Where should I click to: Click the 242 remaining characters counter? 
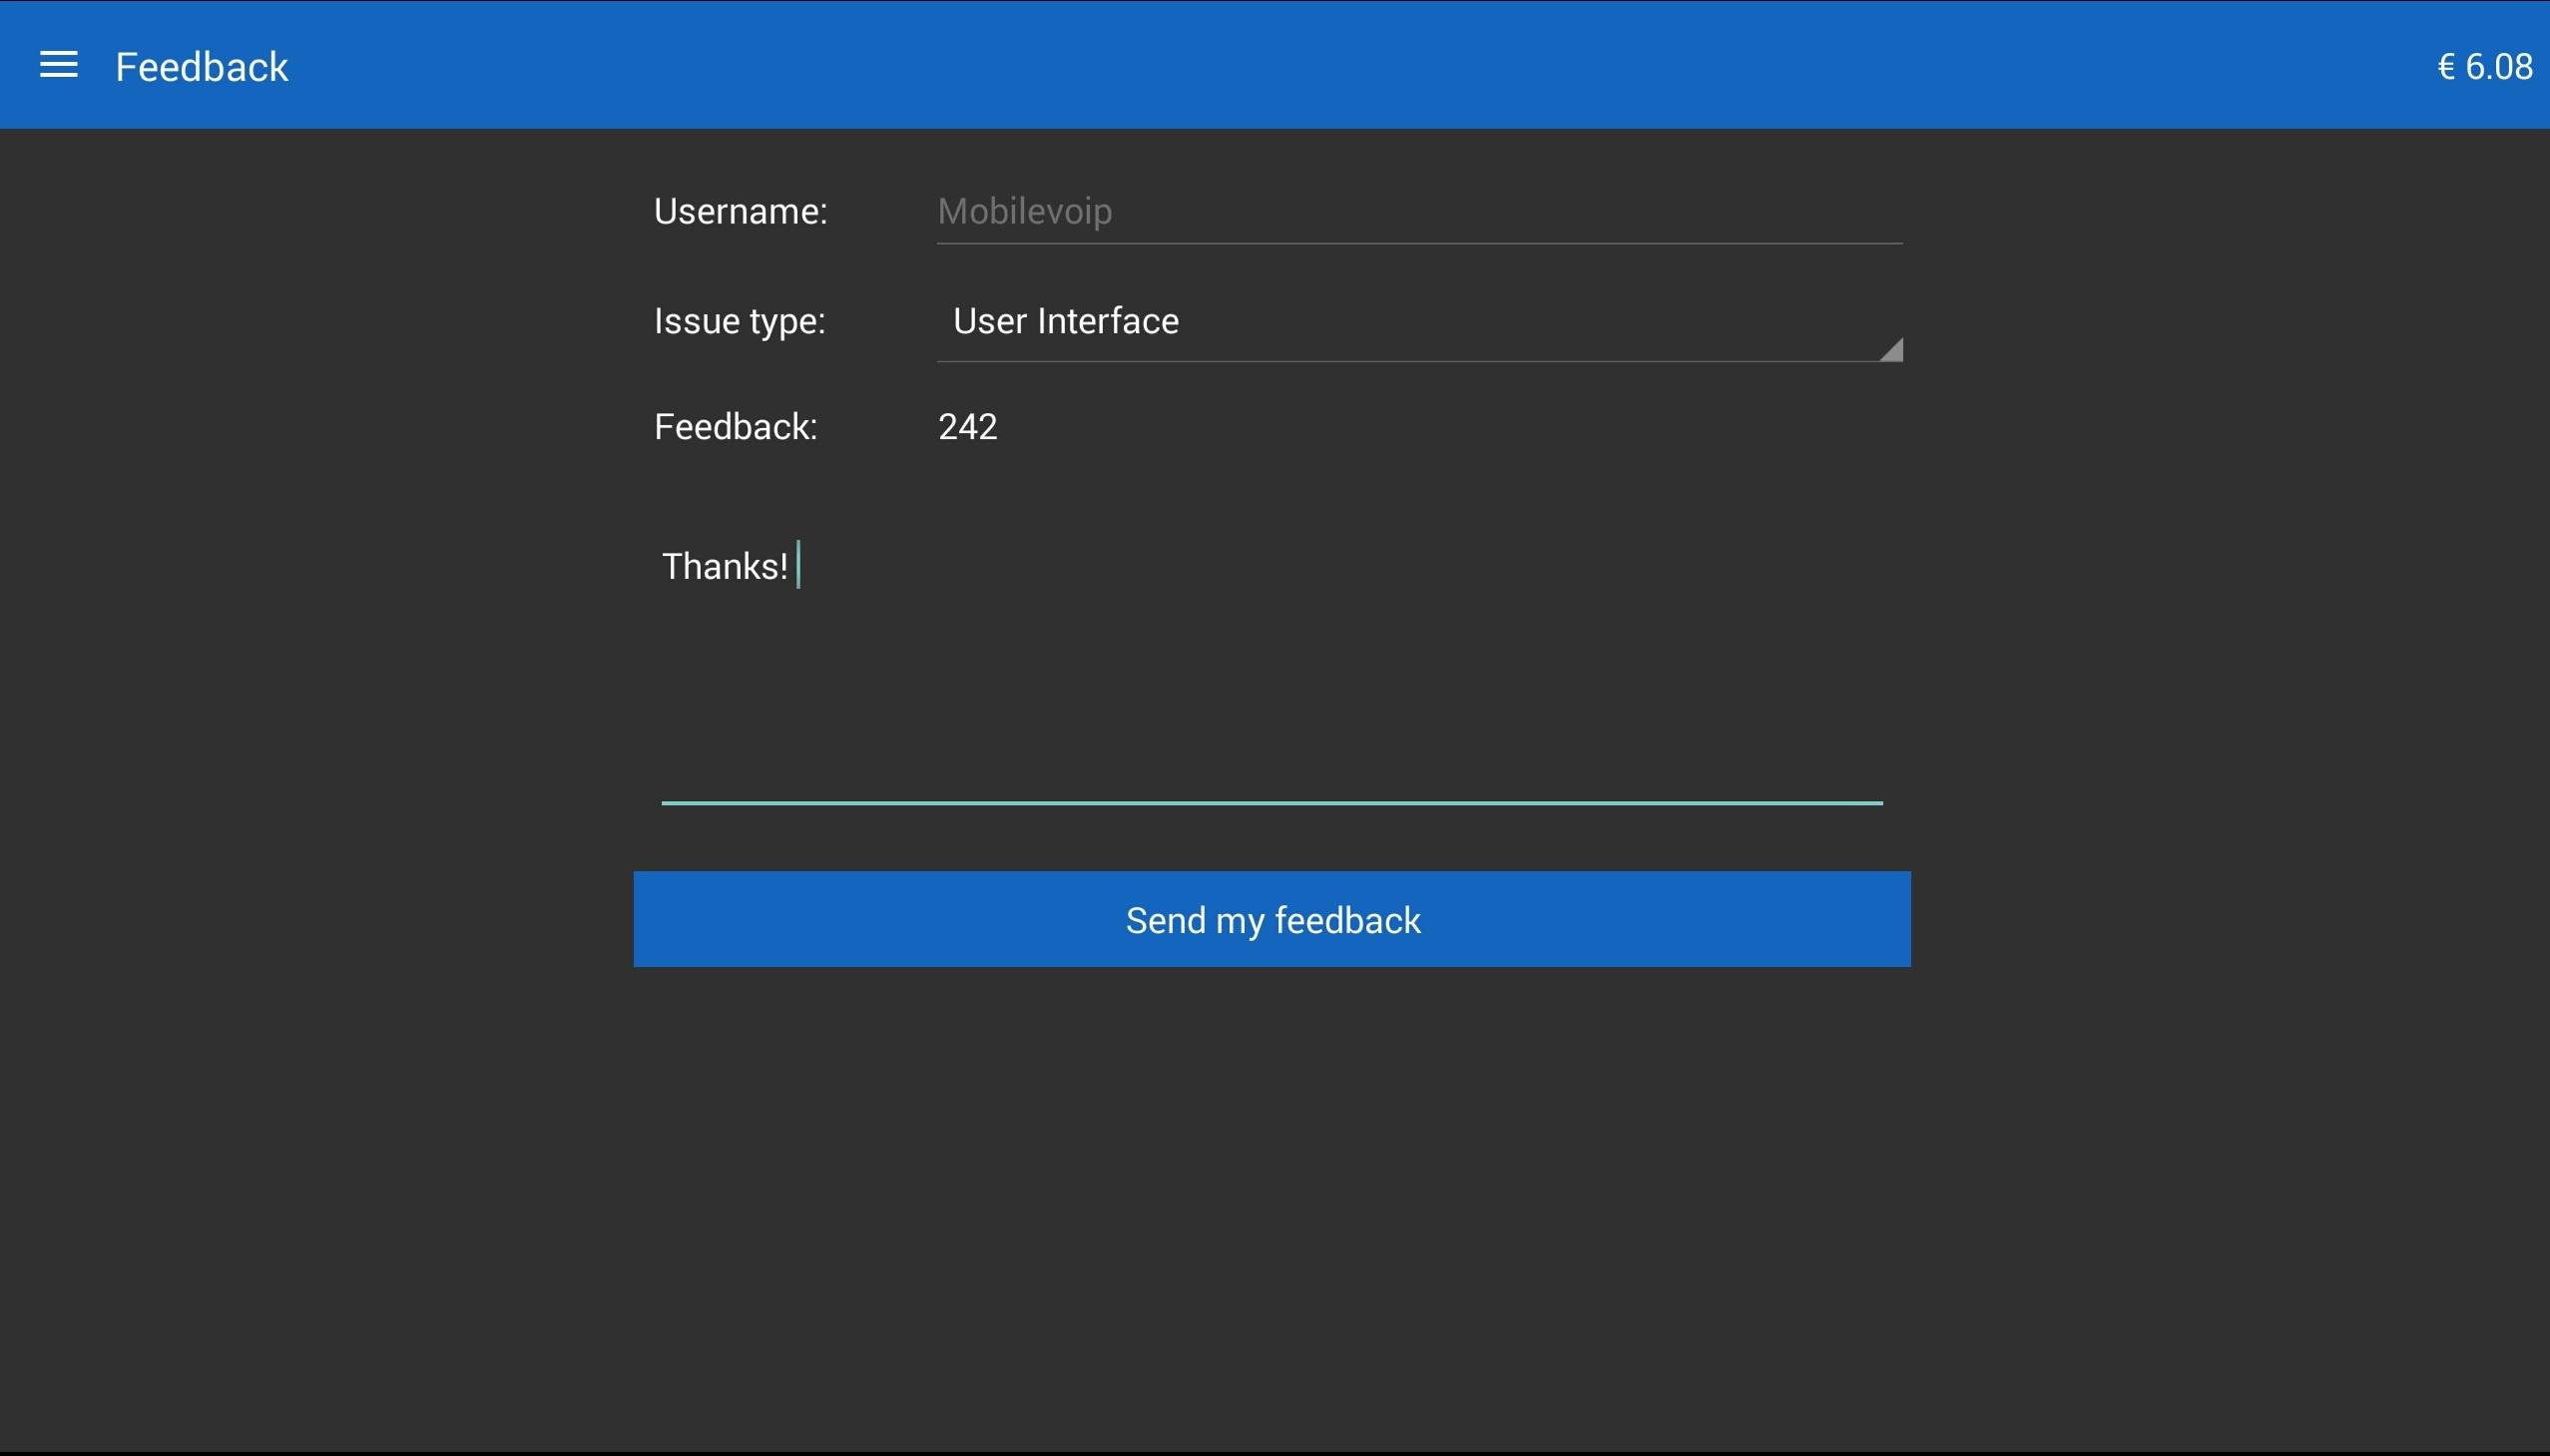click(967, 427)
